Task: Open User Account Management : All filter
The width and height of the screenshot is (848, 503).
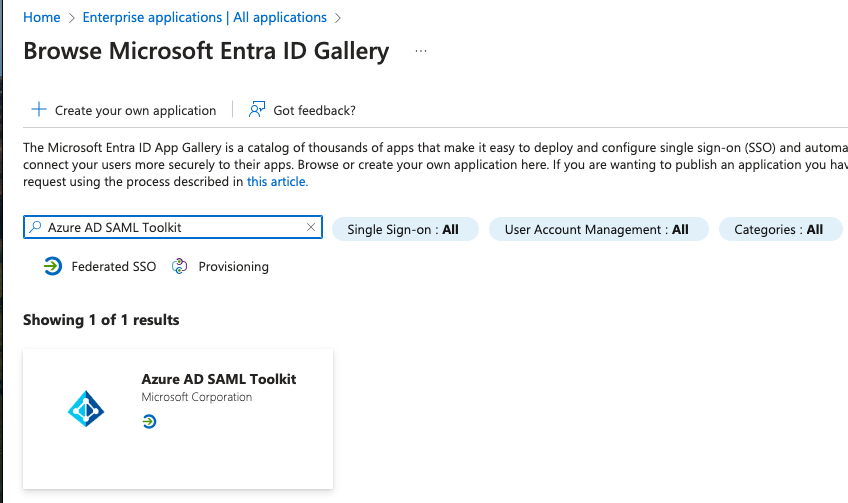Action: pos(599,229)
